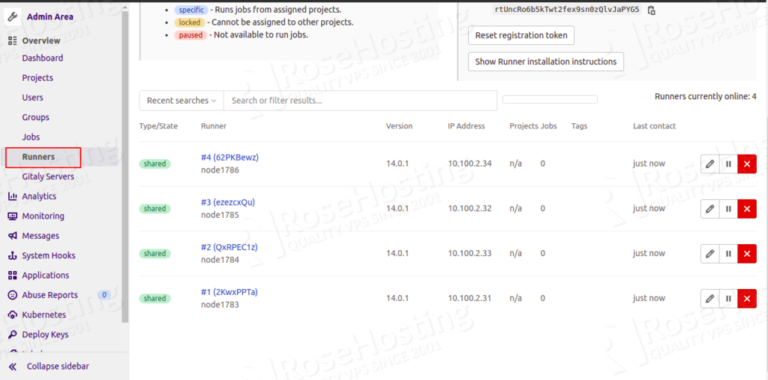Image resolution: width=768 pixels, height=380 pixels.
Task: Click the Analytics chart icon
Action: (12, 196)
